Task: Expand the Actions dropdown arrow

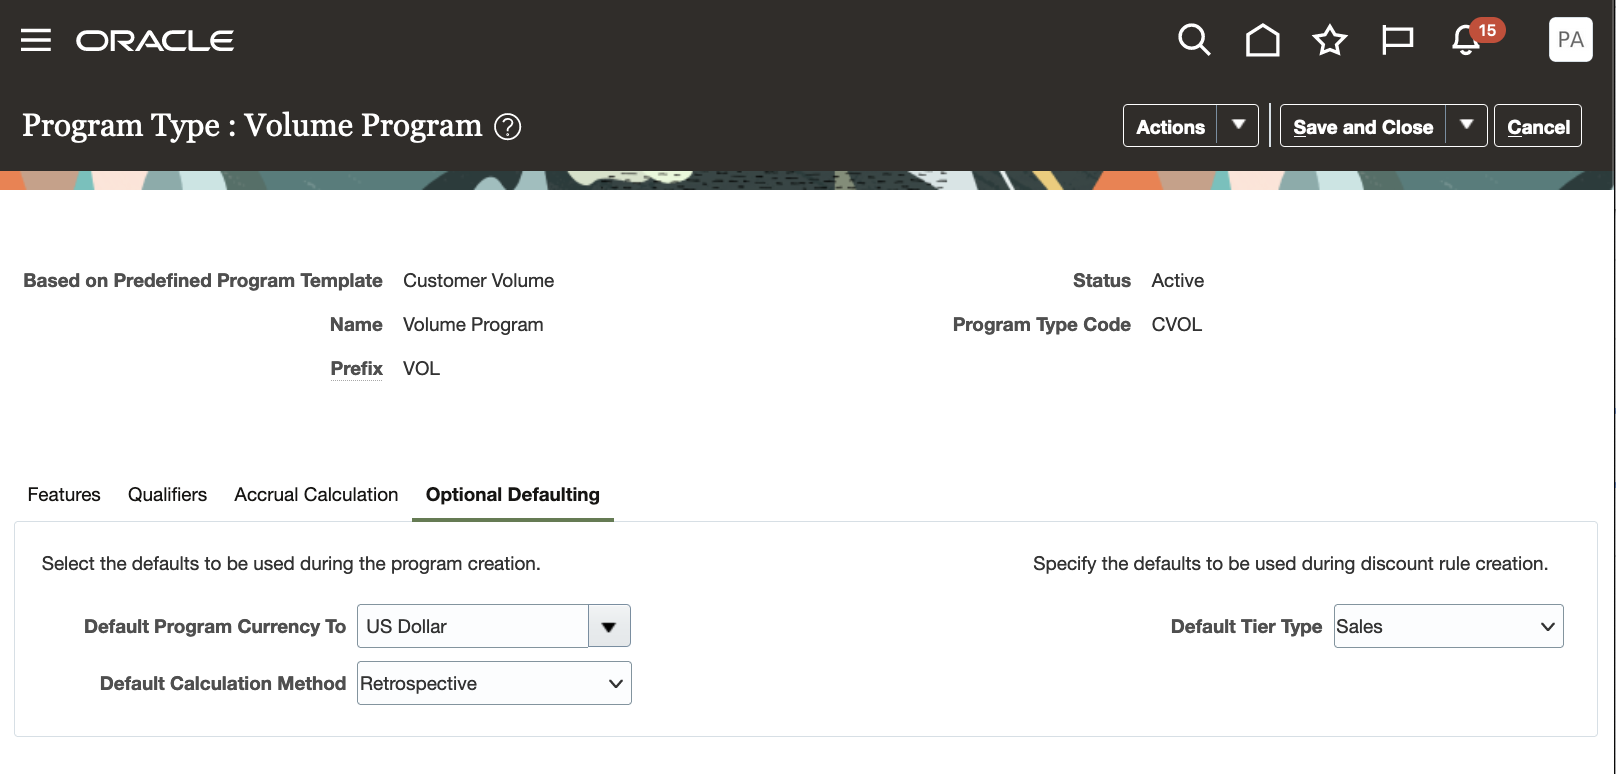Action: pos(1238,126)
